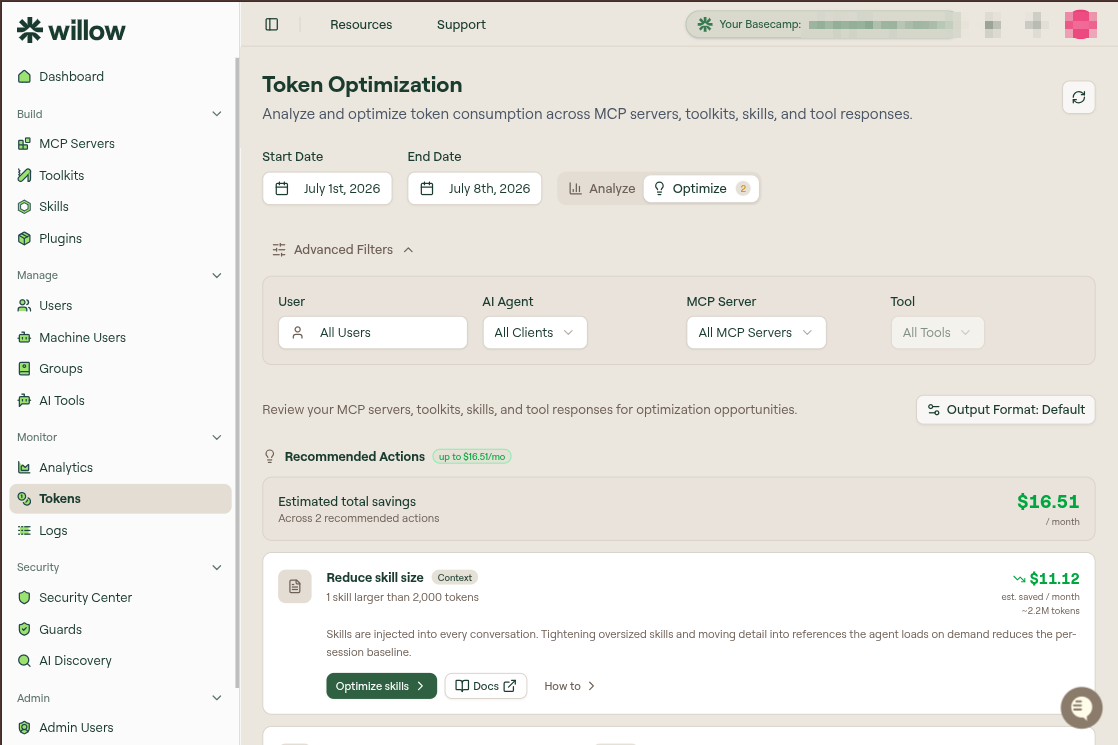Open the Support menu

(461, 24)
